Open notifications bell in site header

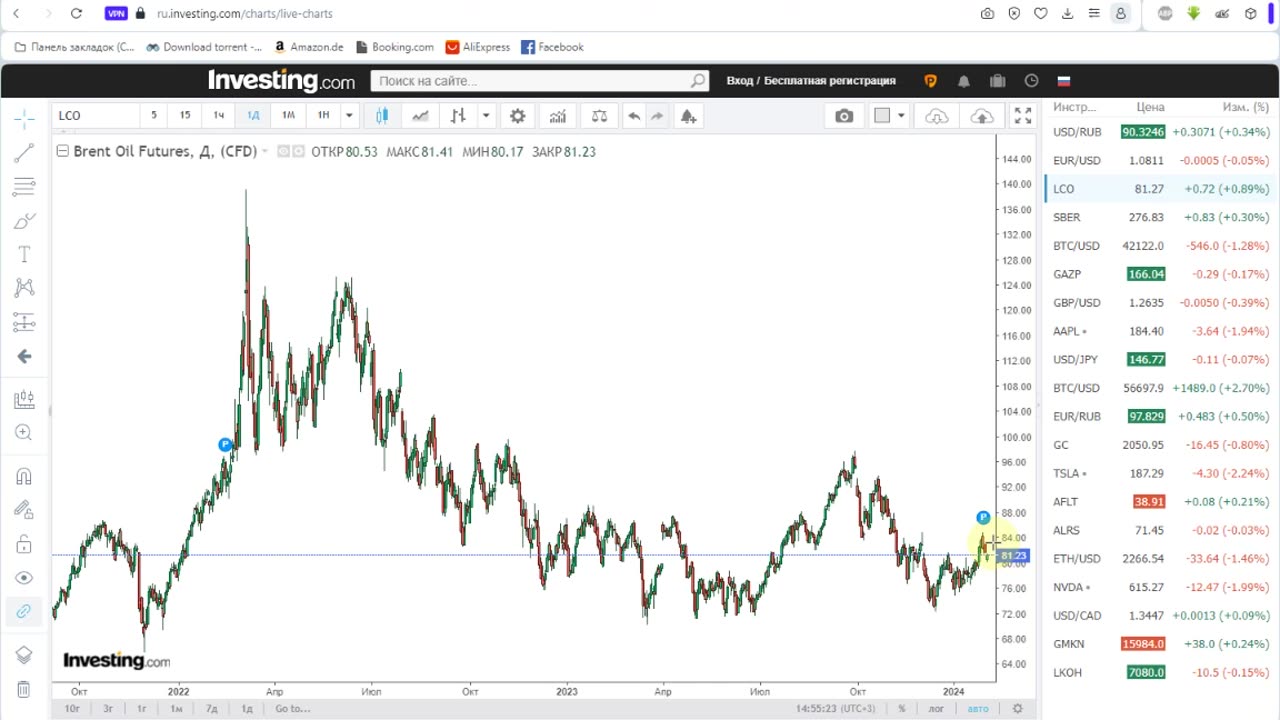964,81
